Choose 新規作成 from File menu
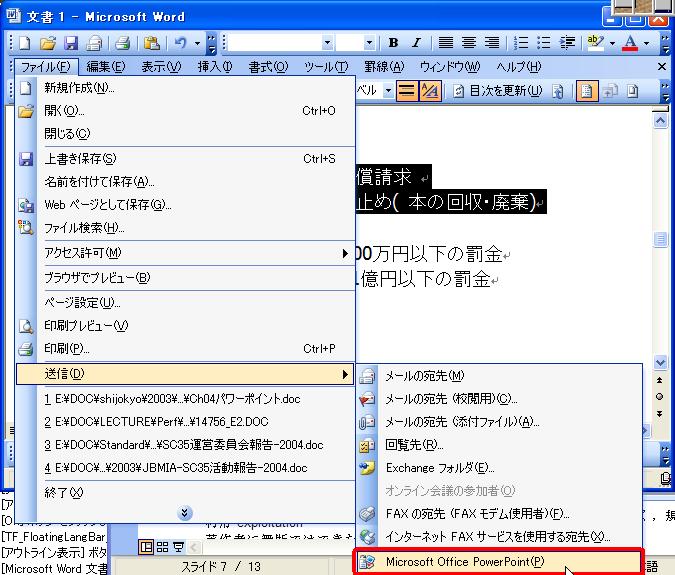Screen dimensions: 675x575 click(185, 88)
